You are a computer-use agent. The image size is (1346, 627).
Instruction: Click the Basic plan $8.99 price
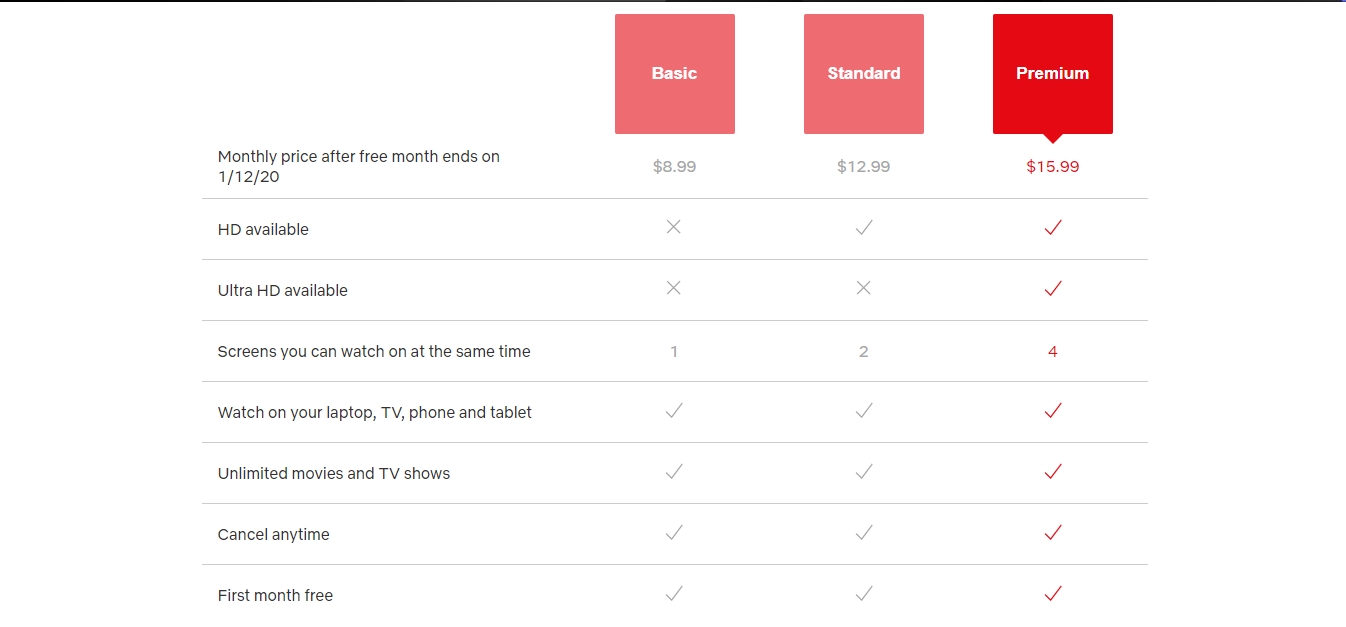click(674, 167)
